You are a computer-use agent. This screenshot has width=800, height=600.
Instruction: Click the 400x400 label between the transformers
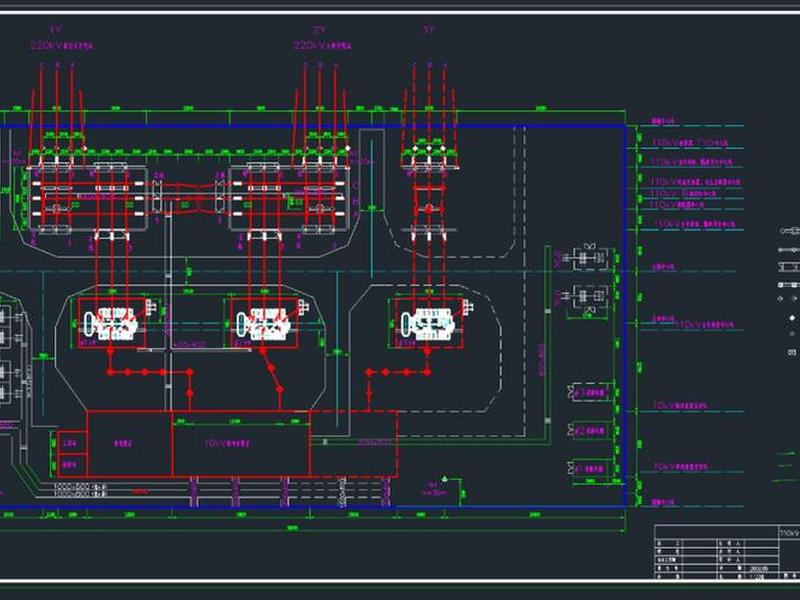click(189, 344)
